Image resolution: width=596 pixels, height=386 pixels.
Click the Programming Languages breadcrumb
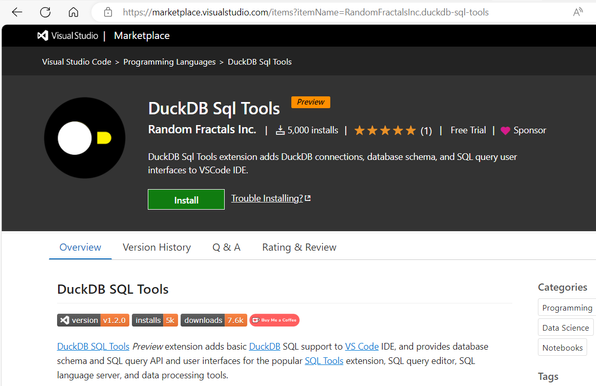pos(169,62)
